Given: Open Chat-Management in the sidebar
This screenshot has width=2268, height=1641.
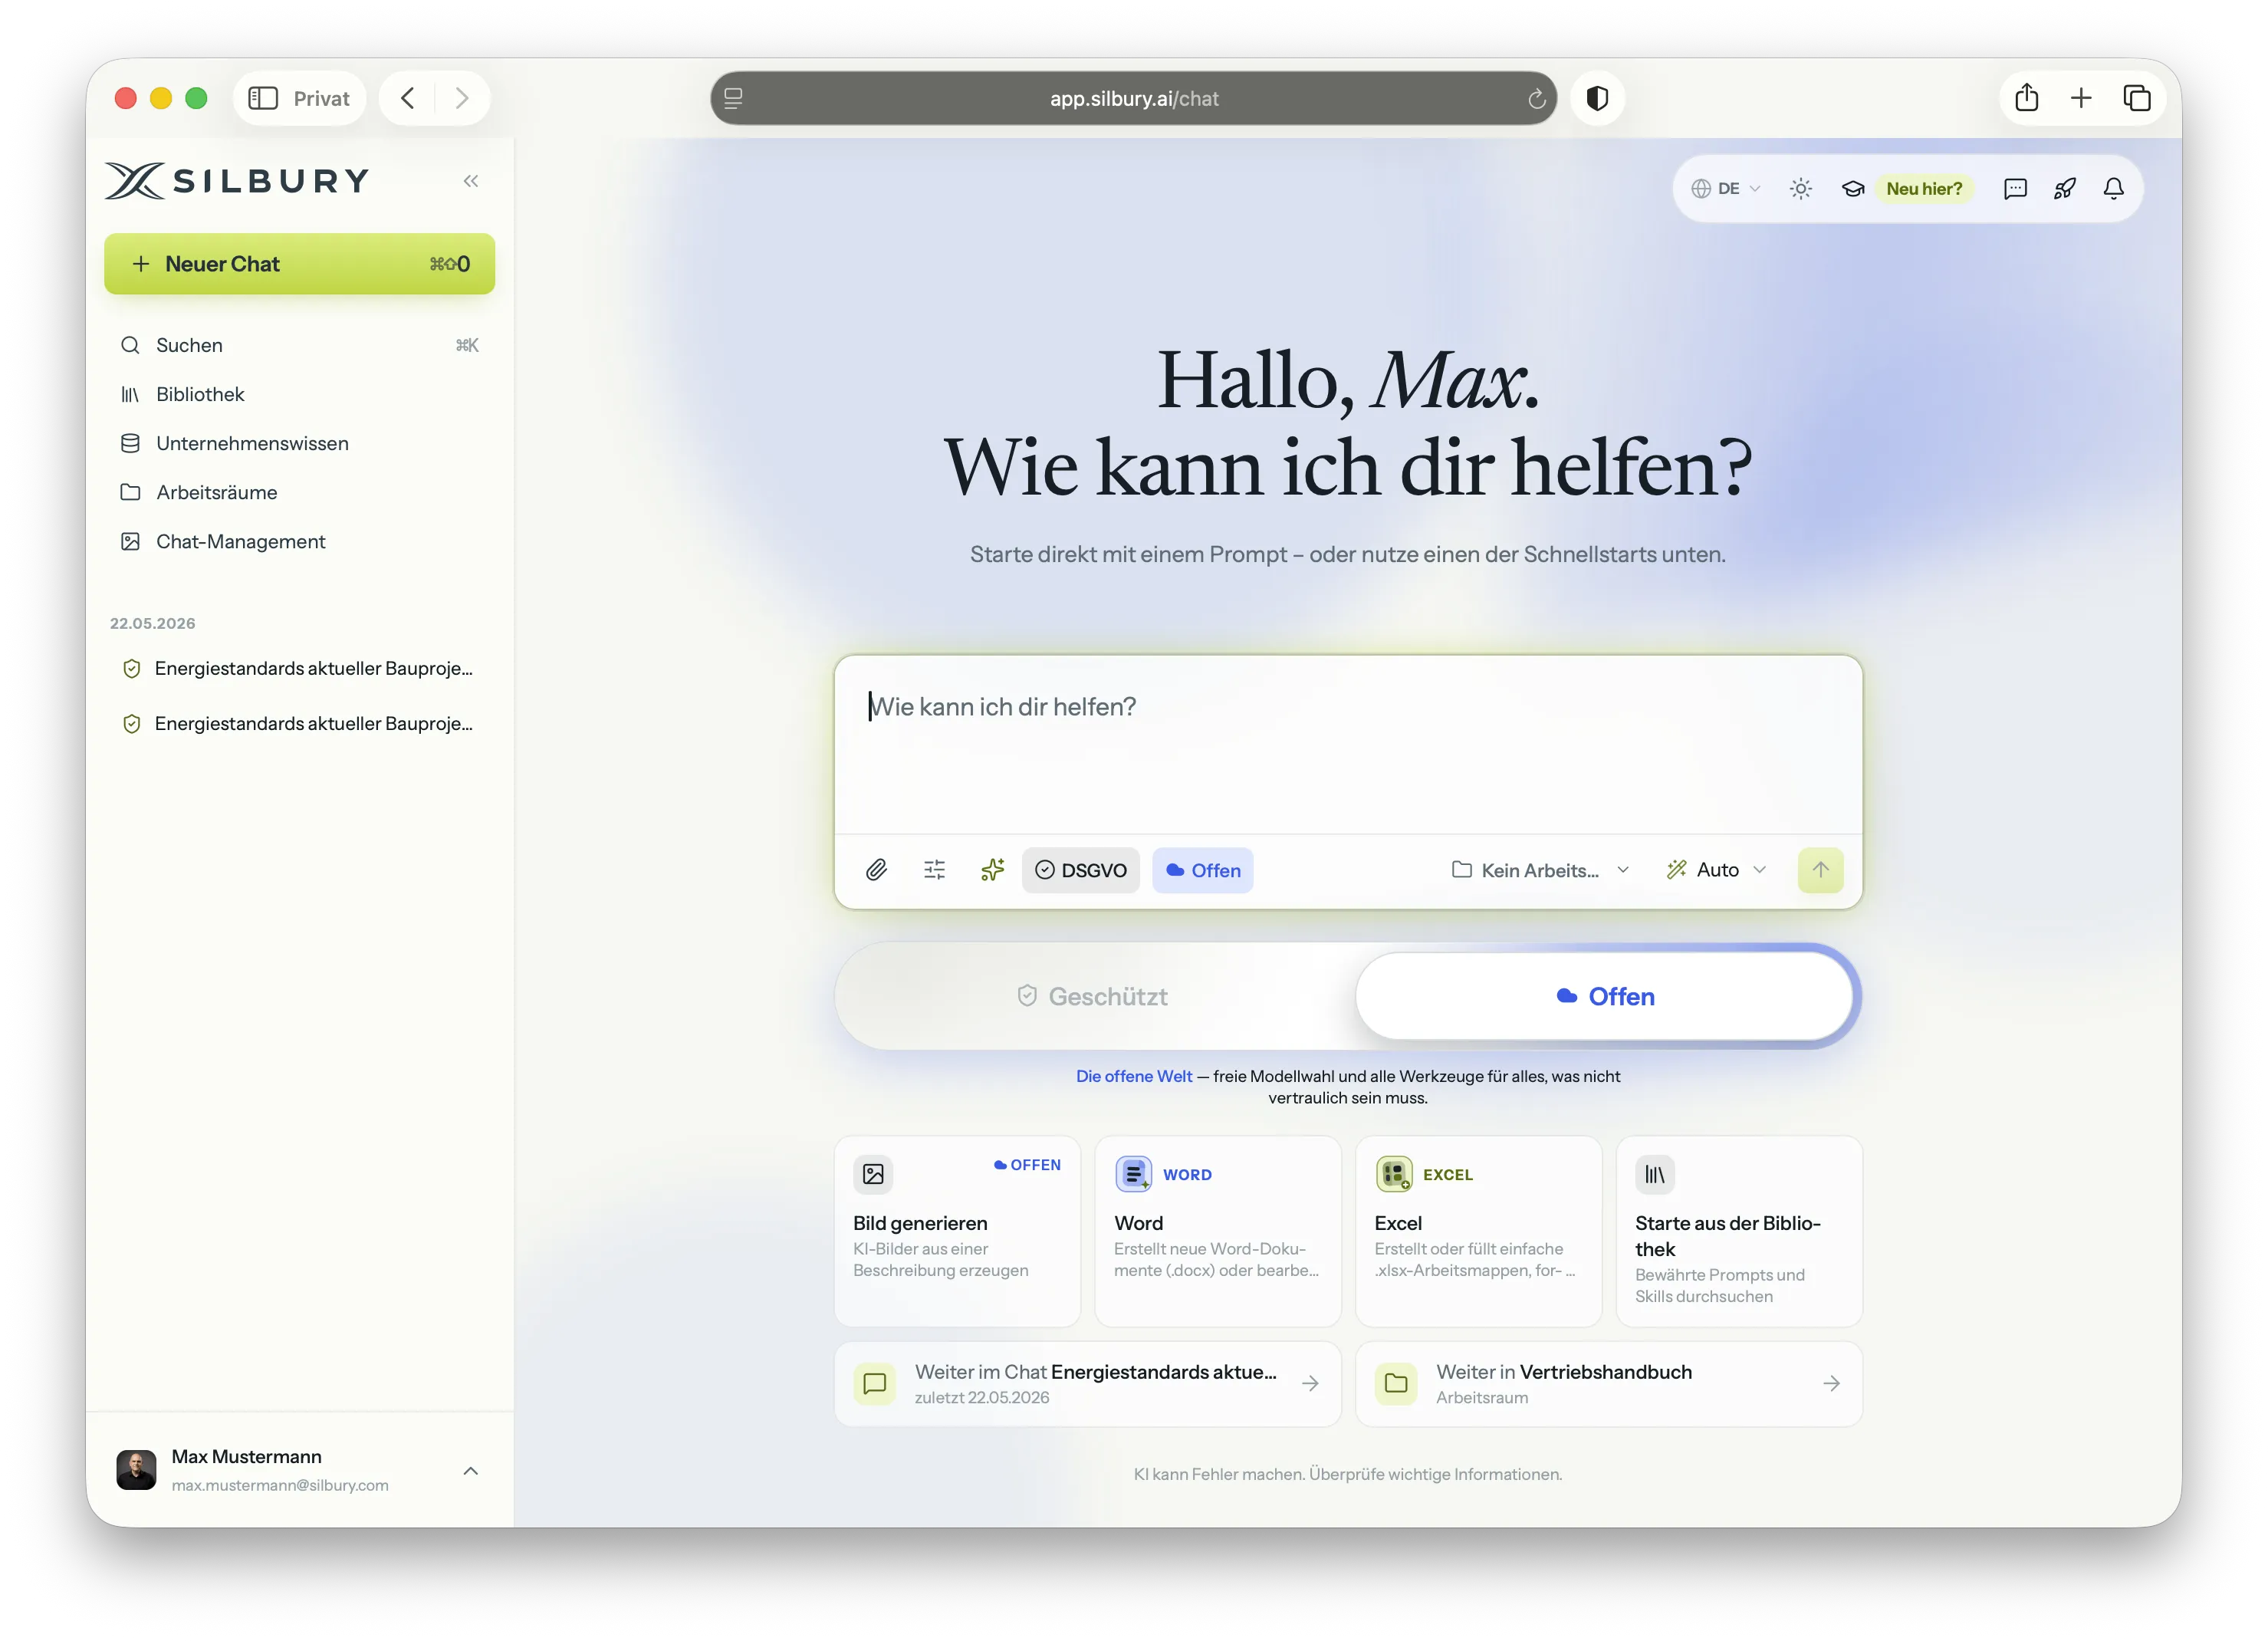Looking at the screenshot, I should tap(299, 541).
